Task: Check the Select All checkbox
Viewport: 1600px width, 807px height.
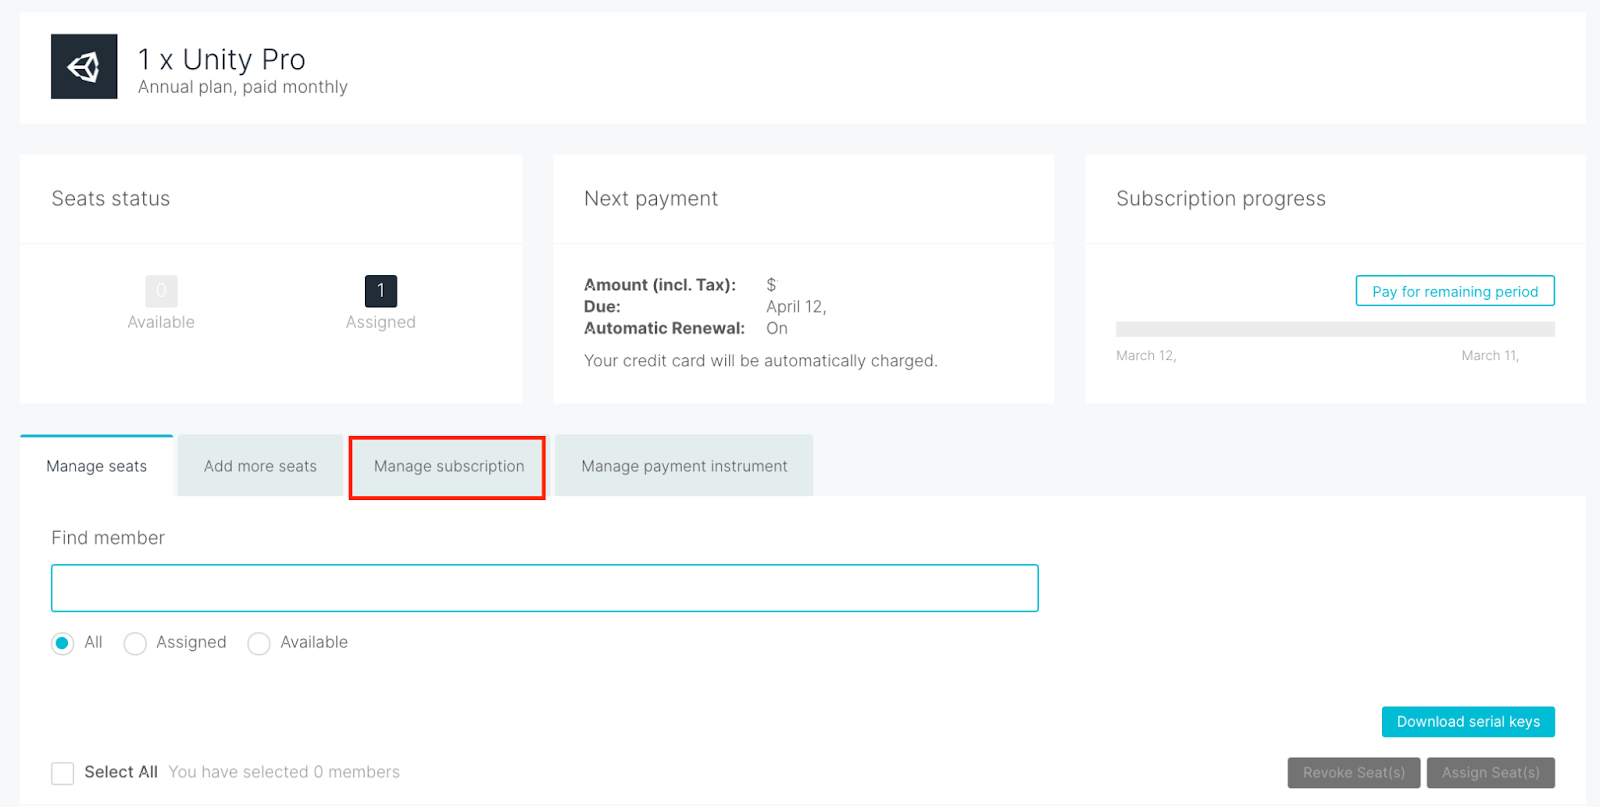Action: pyautogui.click(x=63, y=773)
